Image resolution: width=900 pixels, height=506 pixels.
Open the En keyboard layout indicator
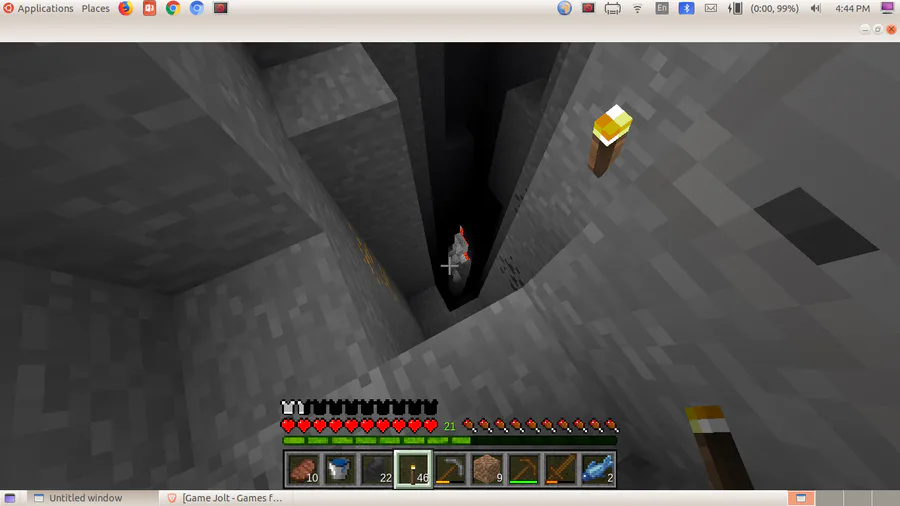(662, 8)
